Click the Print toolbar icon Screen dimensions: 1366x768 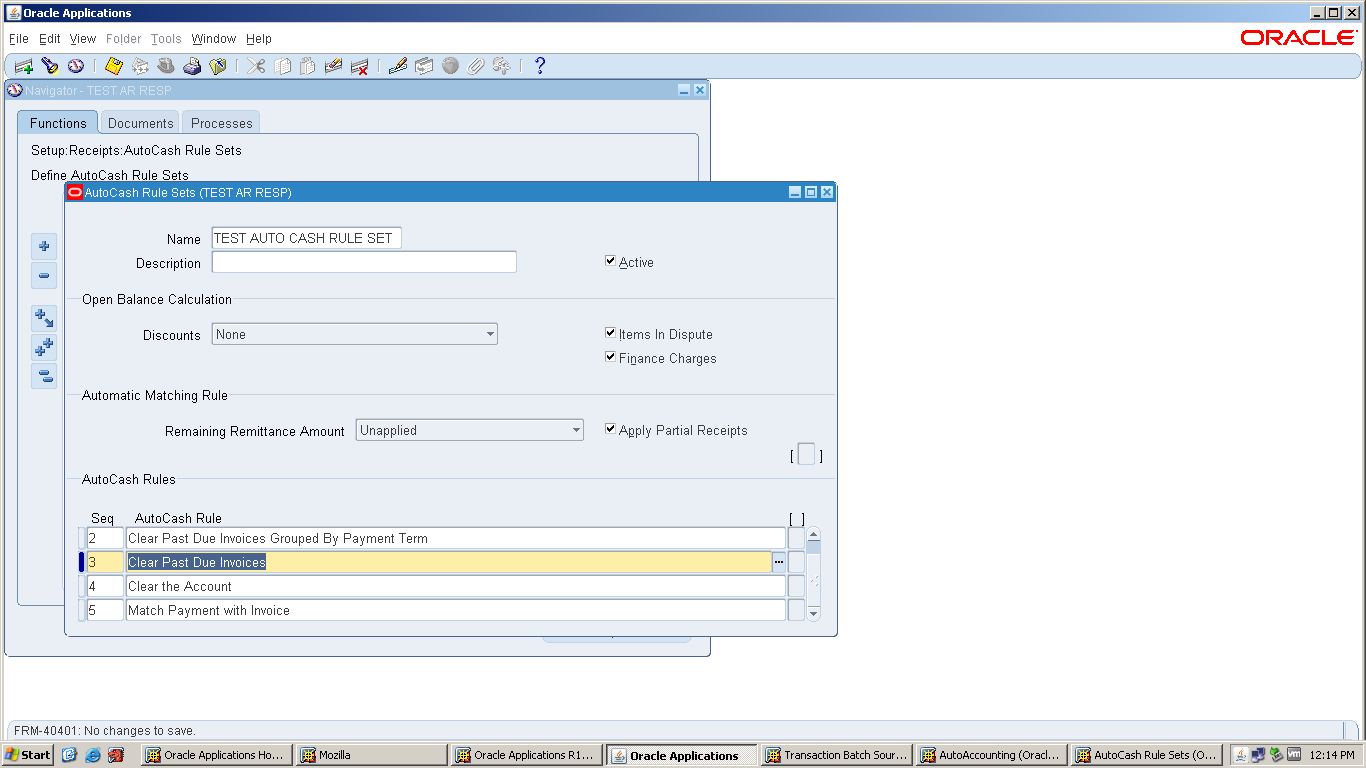[192, 66]
